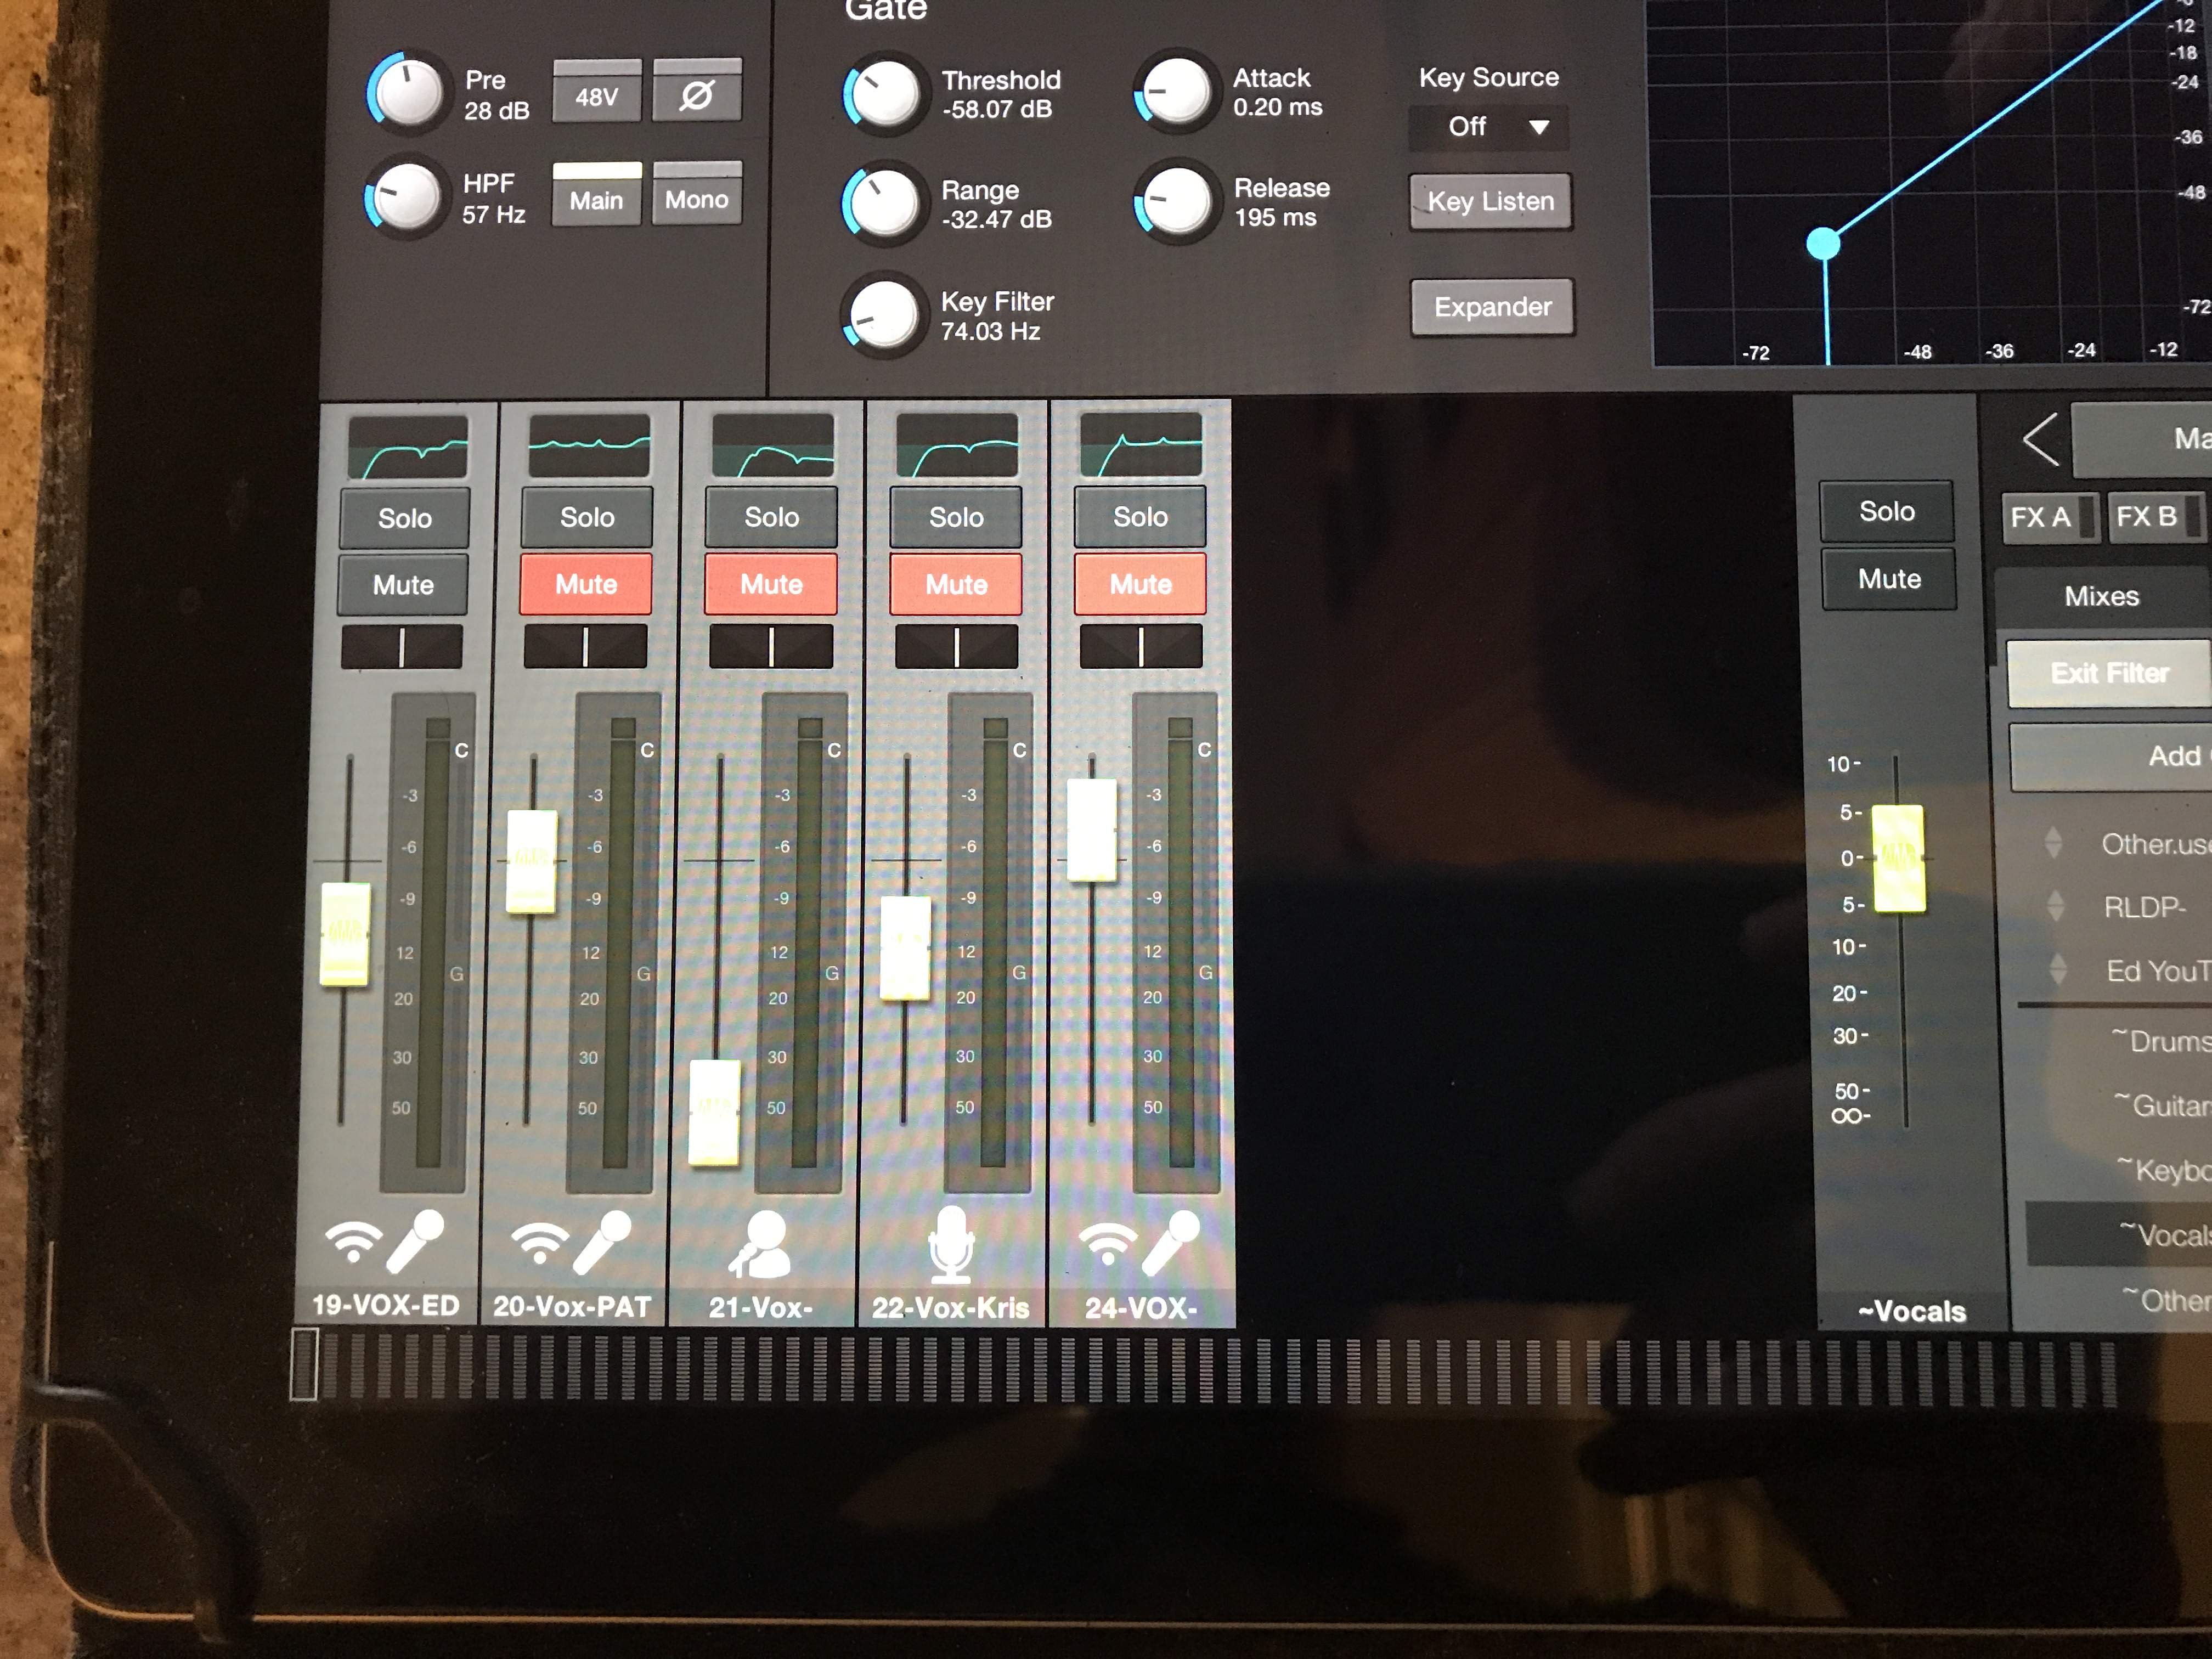Click the Add button in the mixes panel
The width and height of the screenshot is (2212, 1659).
pyautogui.click(x=2111, y=756)
